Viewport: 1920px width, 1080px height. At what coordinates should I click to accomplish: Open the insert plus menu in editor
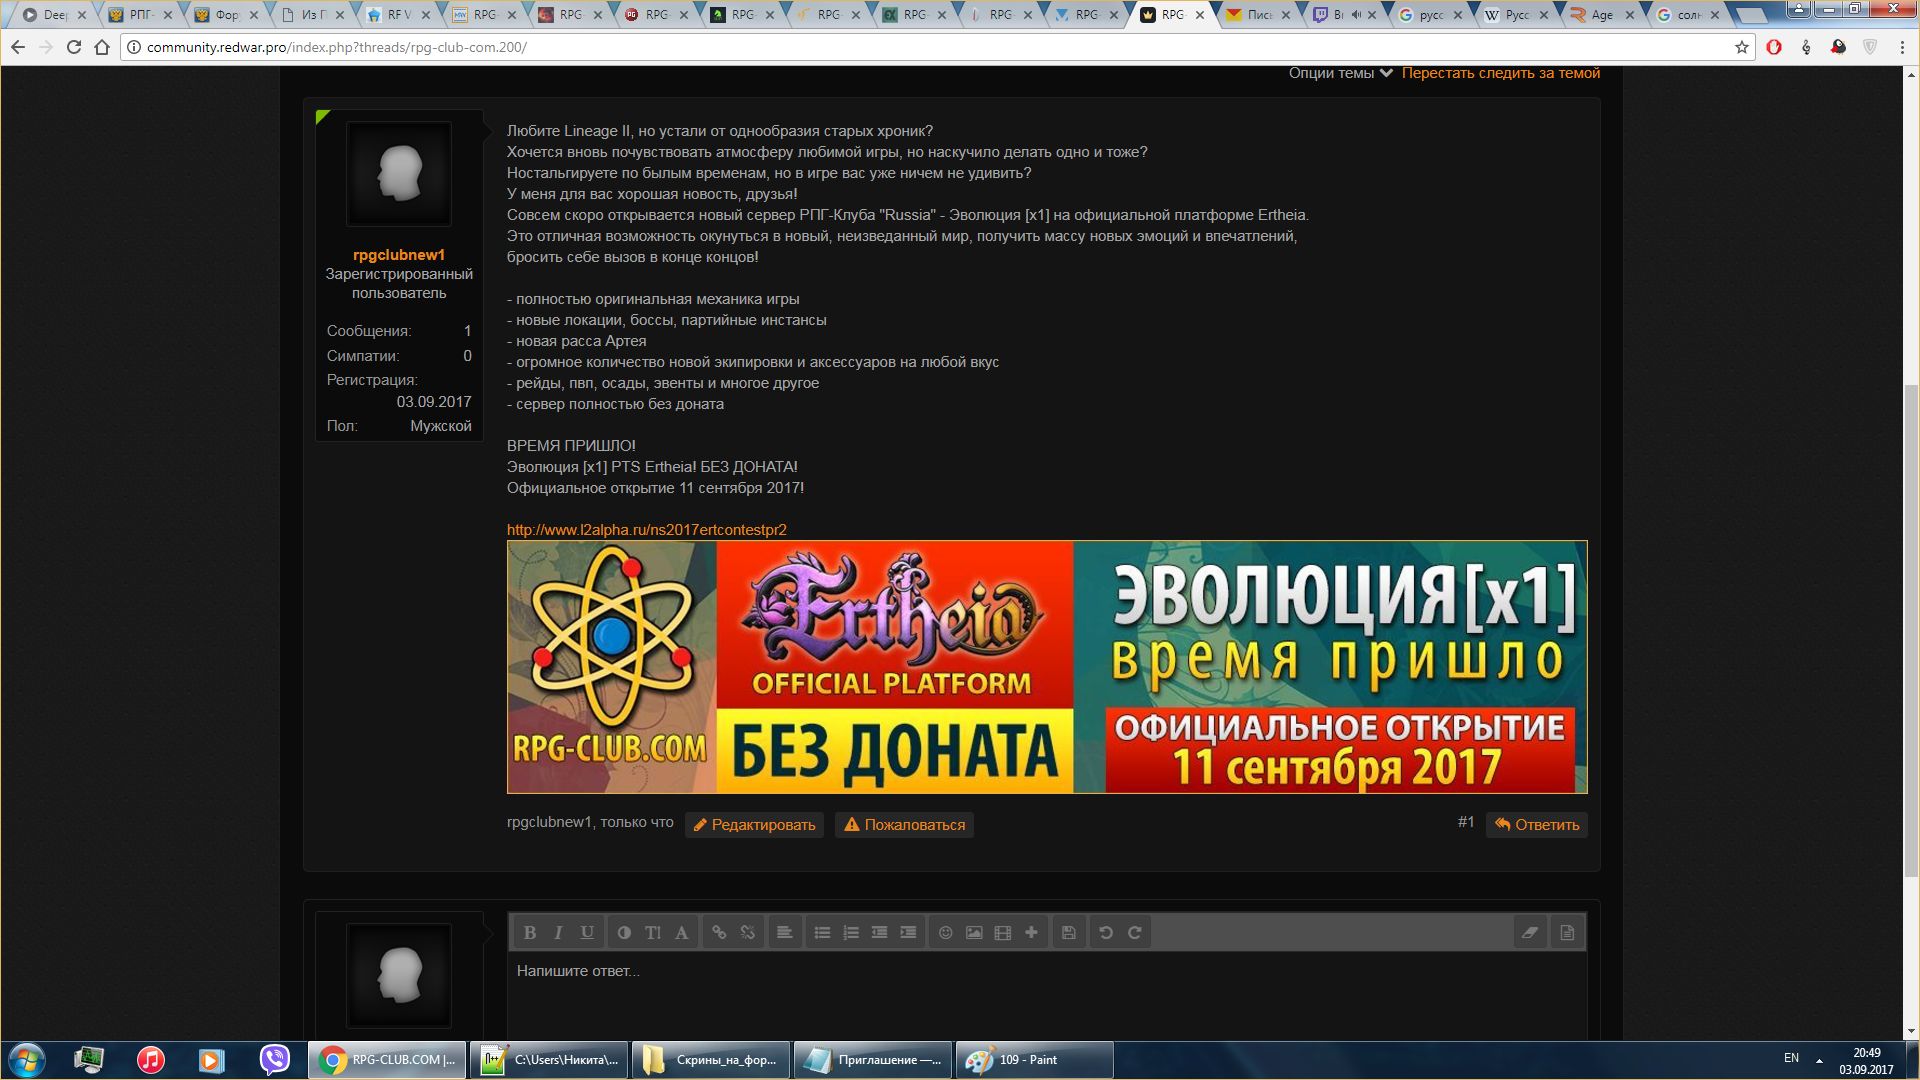tap(1031, 932)
